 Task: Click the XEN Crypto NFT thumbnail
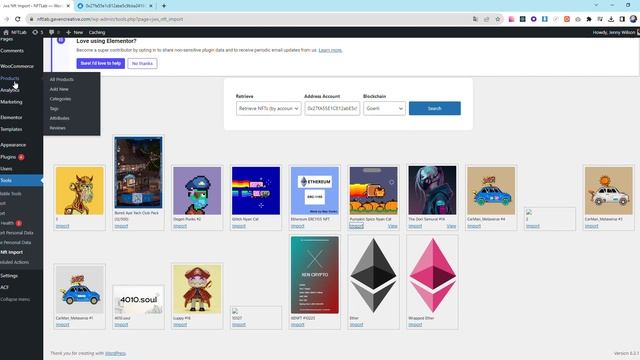tap(315, 275)
